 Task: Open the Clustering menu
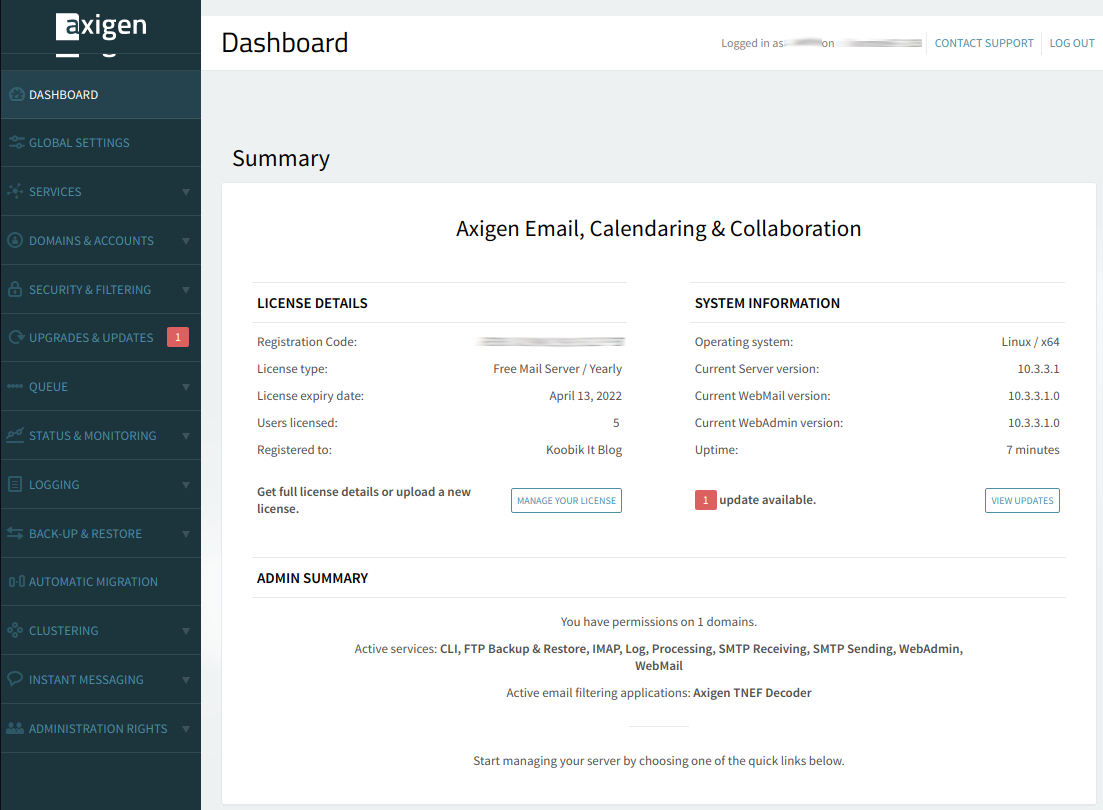pos(101,631)
